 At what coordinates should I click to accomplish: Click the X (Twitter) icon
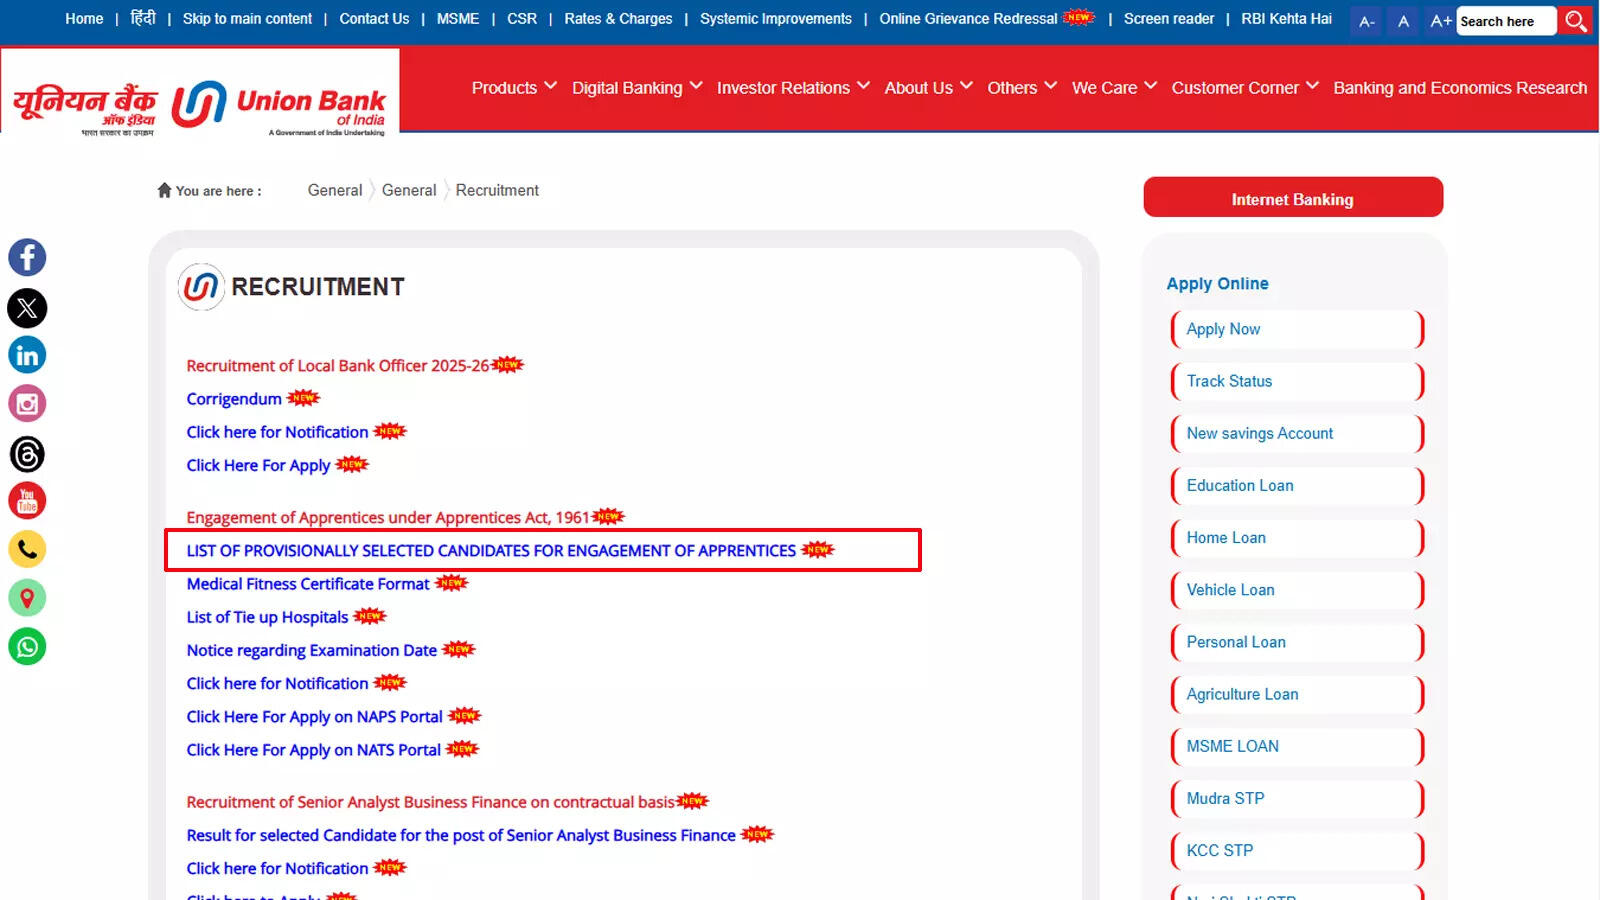pos(27,308)
